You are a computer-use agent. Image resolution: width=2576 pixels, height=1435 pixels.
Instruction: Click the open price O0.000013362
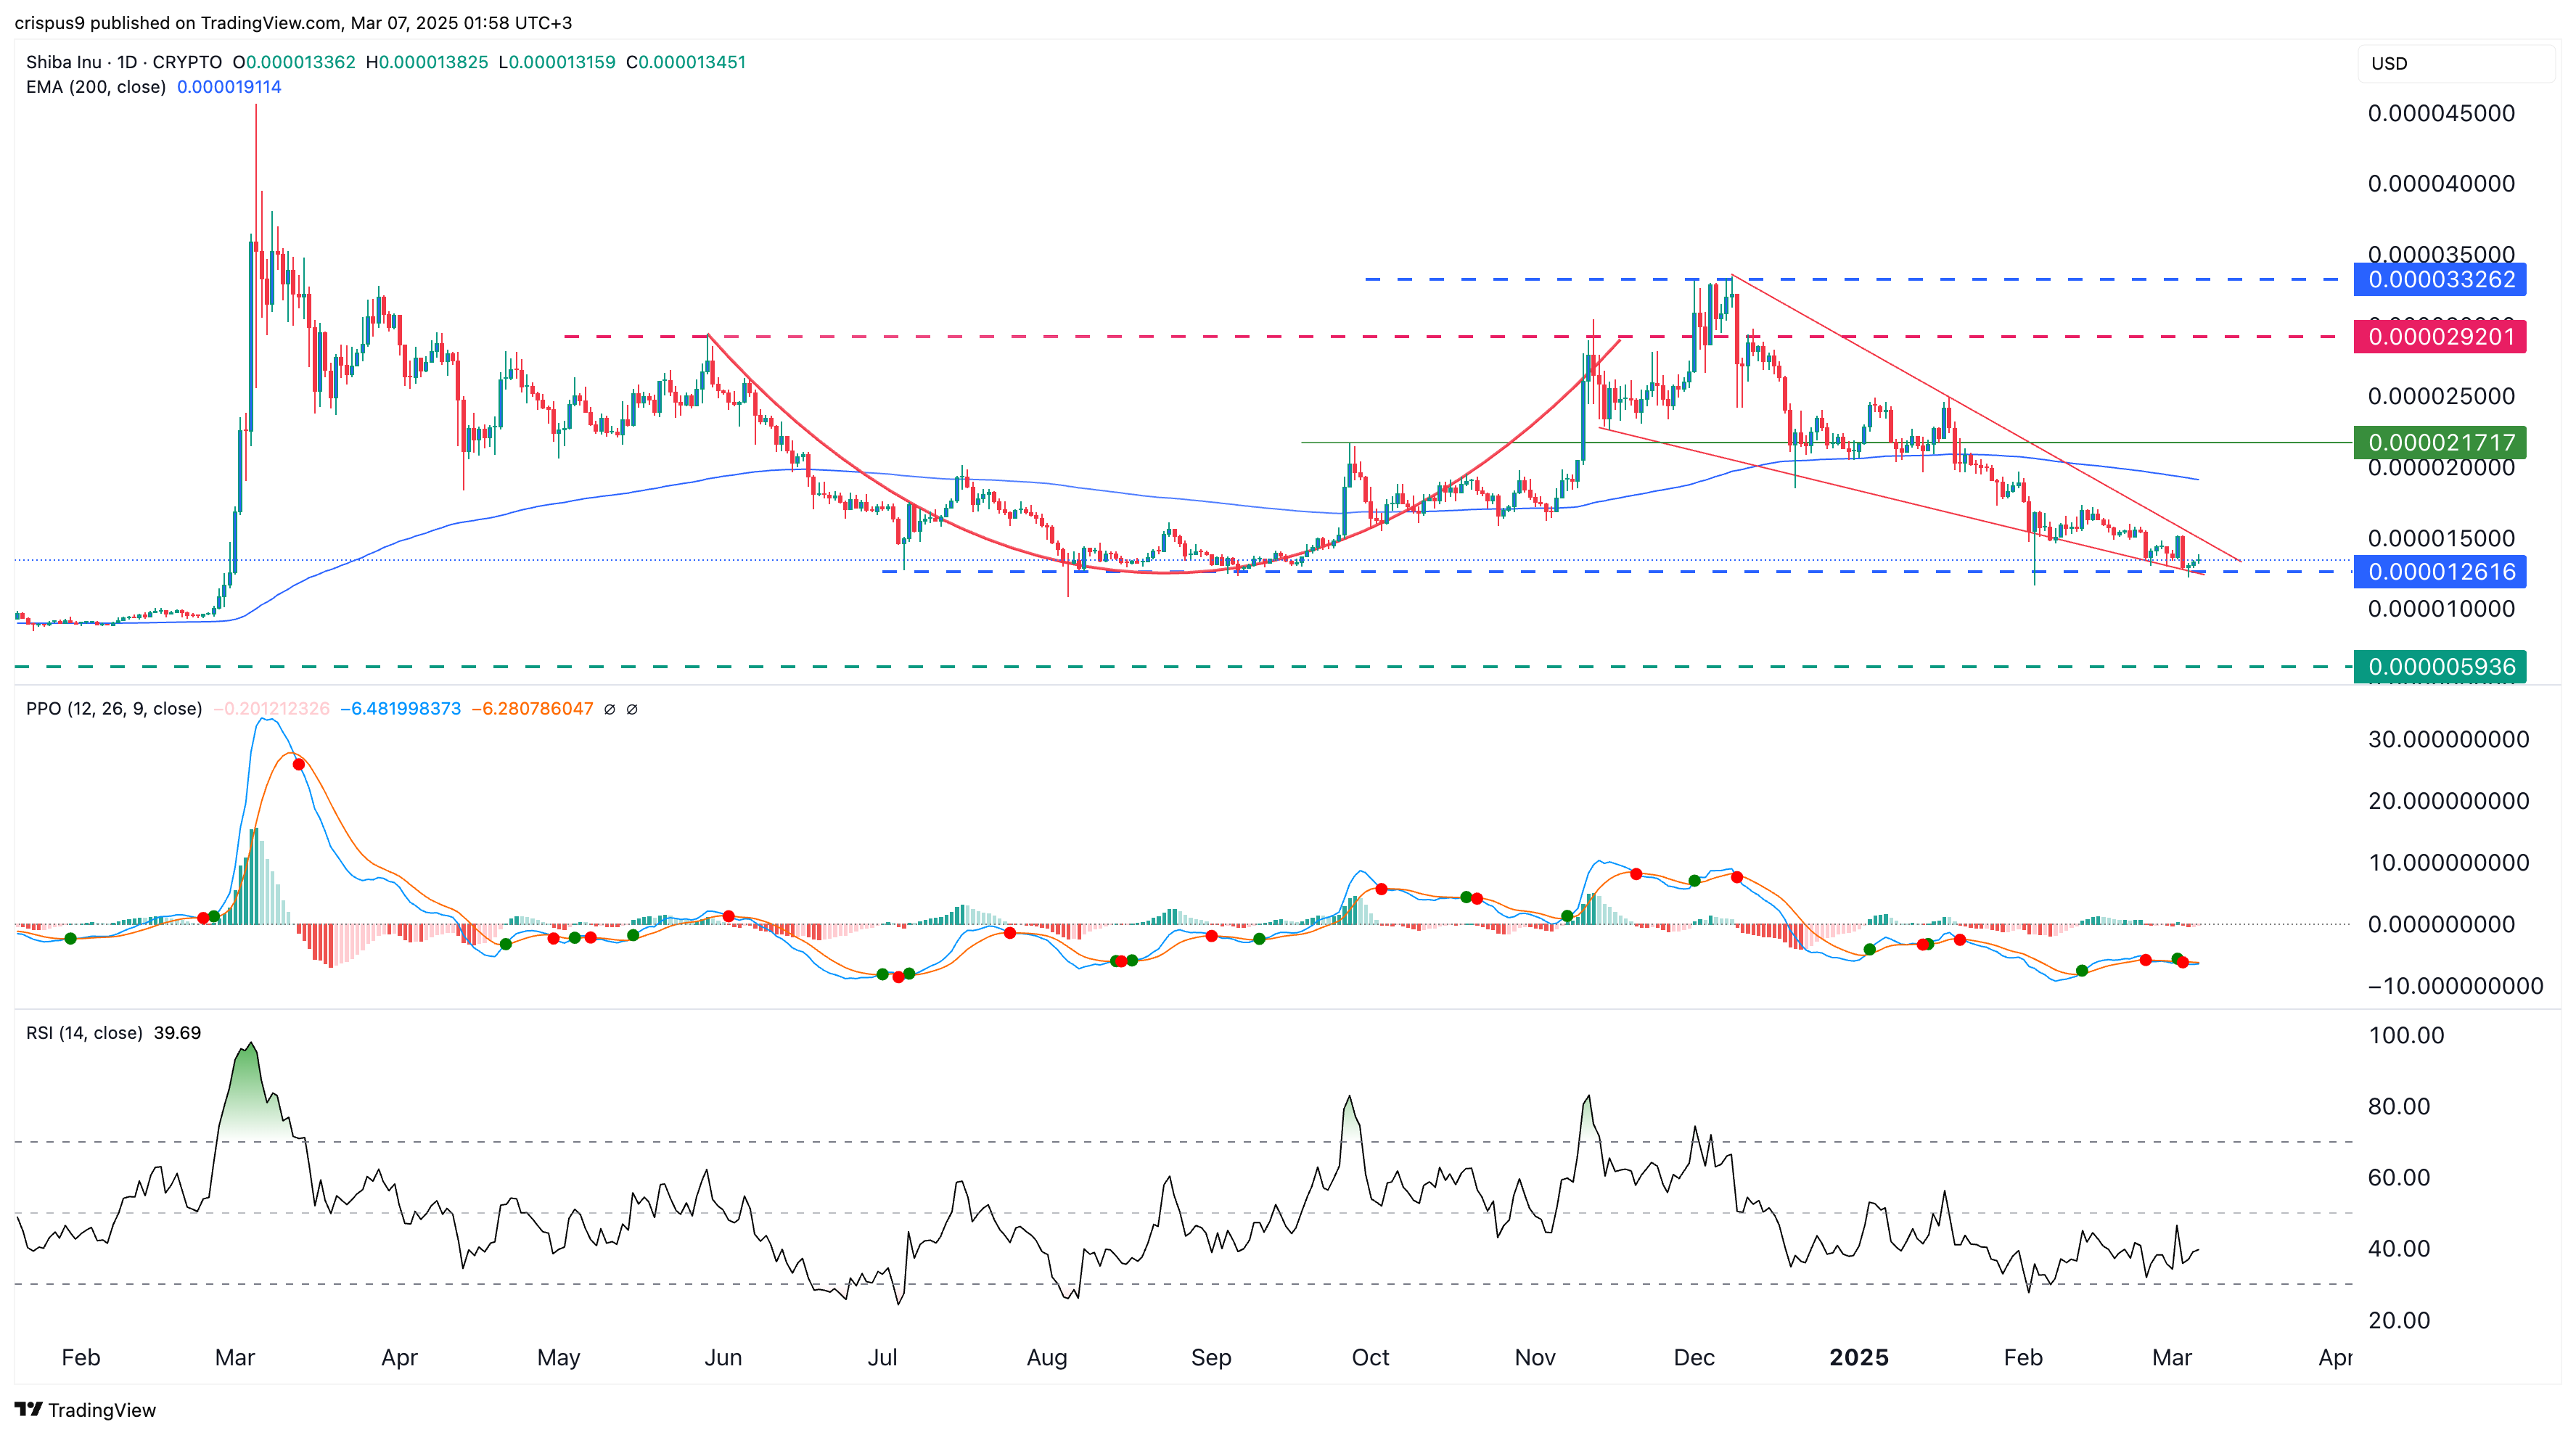(294, 62)
